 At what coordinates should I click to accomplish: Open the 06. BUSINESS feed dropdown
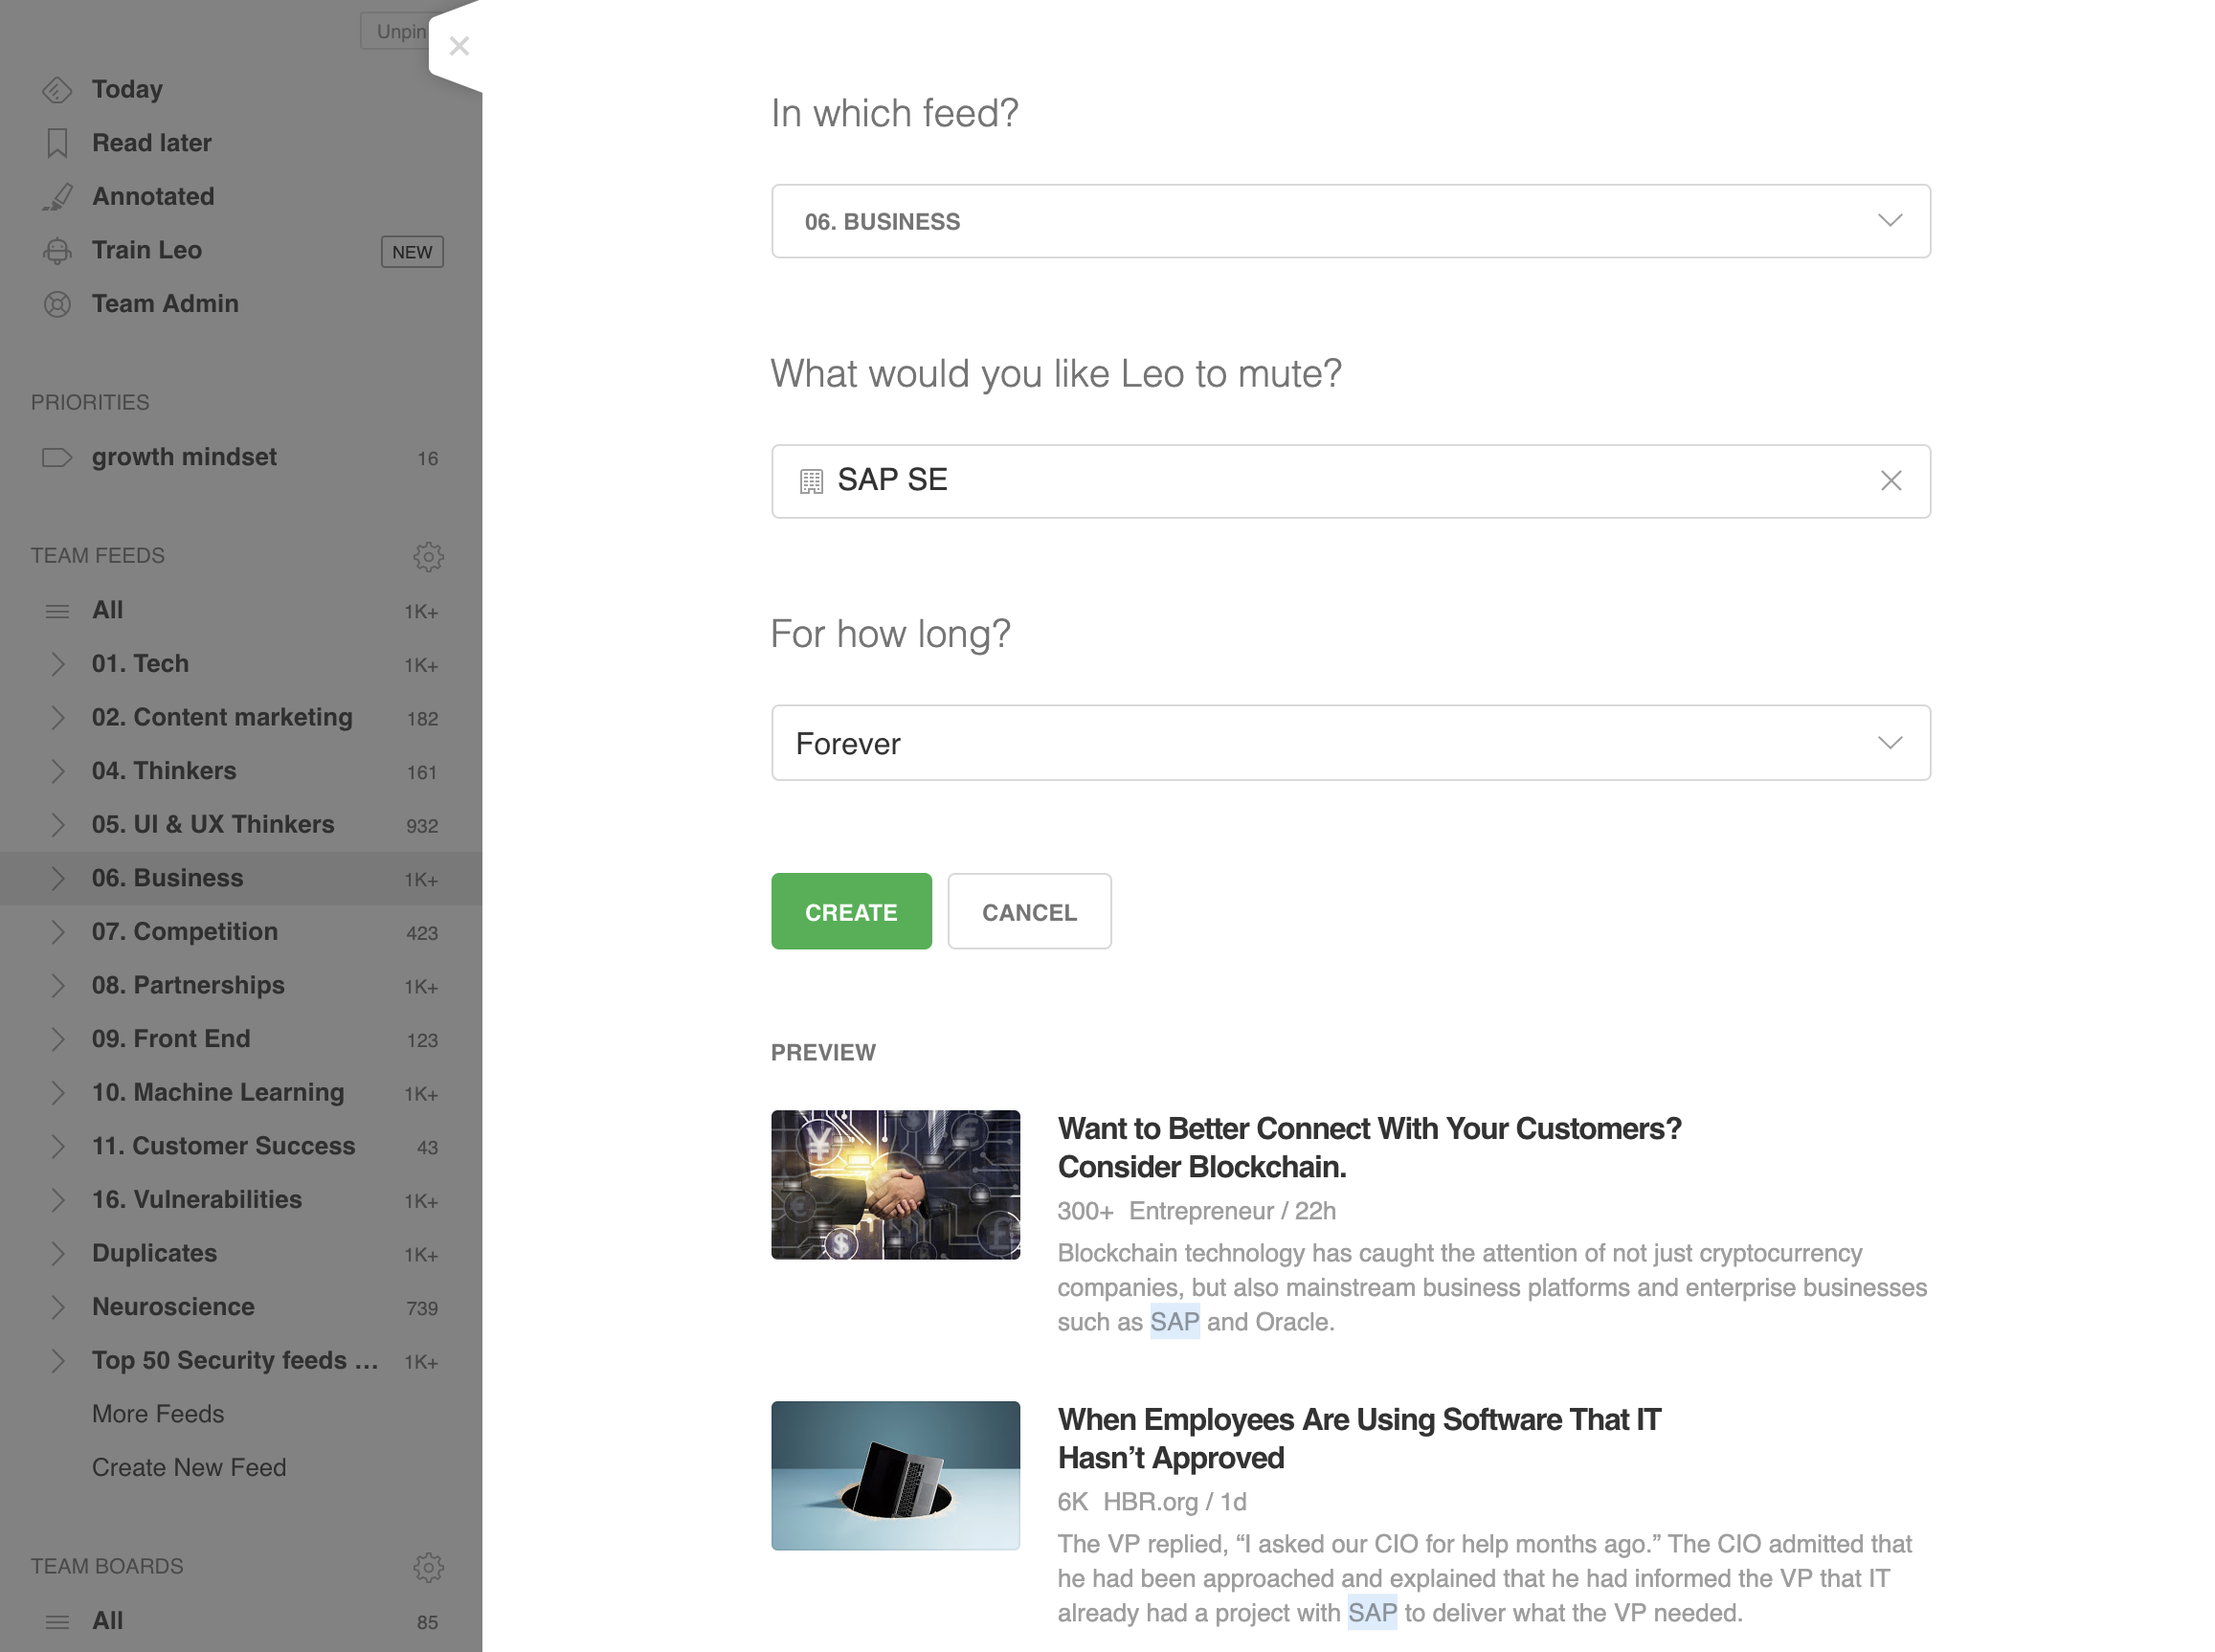[x=1350, y=221]
